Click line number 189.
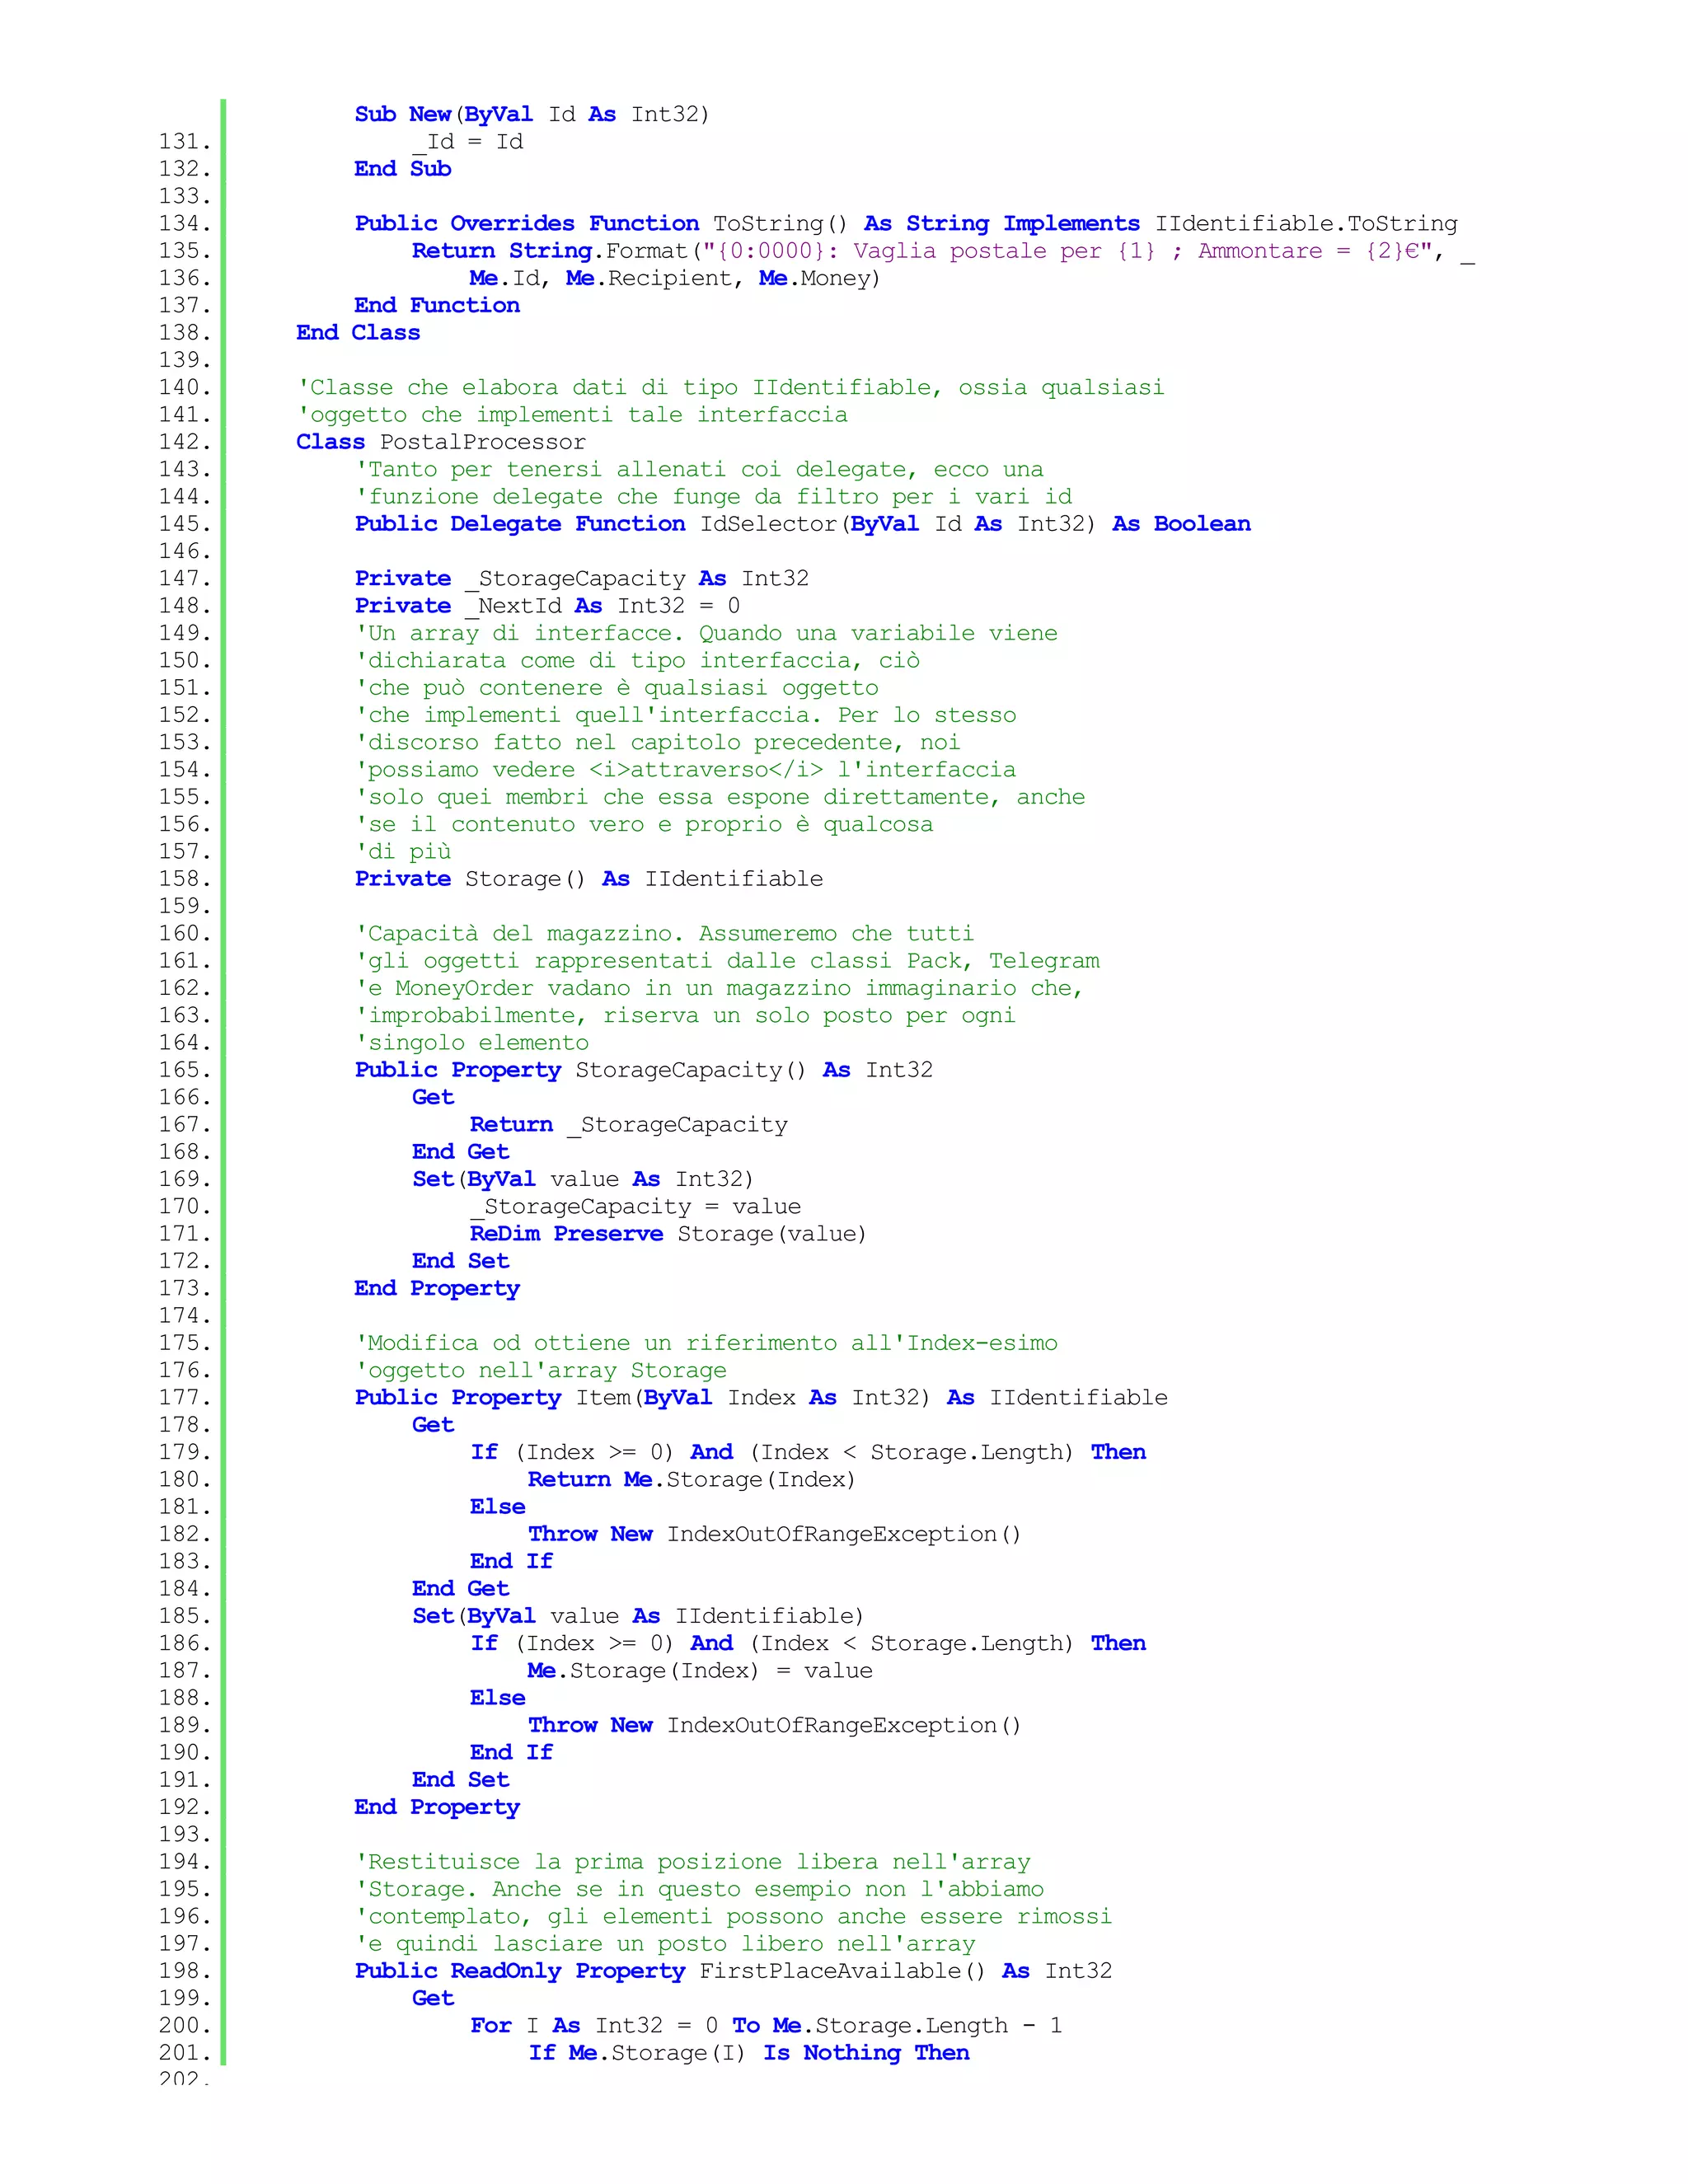 click(x=184, y=1725)
